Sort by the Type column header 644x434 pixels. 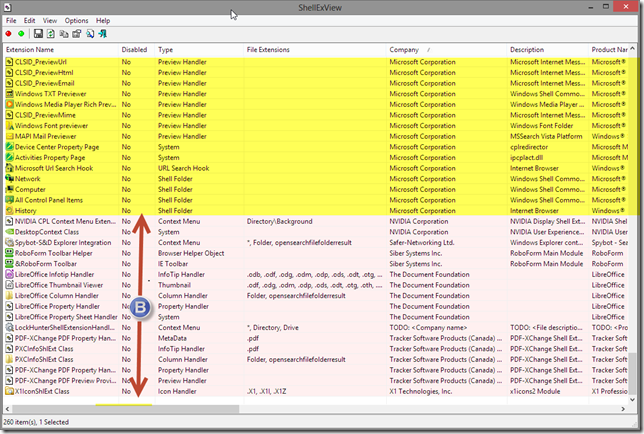[199, 50]
